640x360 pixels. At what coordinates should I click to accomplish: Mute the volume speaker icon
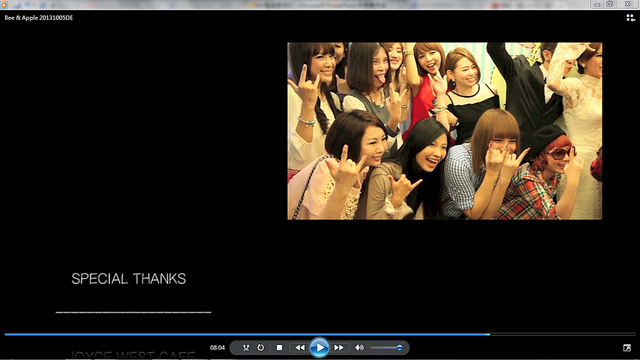point(359,348)
